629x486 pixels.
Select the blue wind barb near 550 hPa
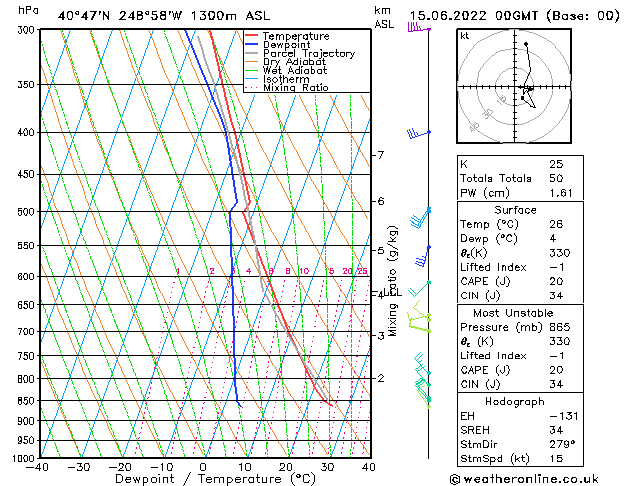423,256
